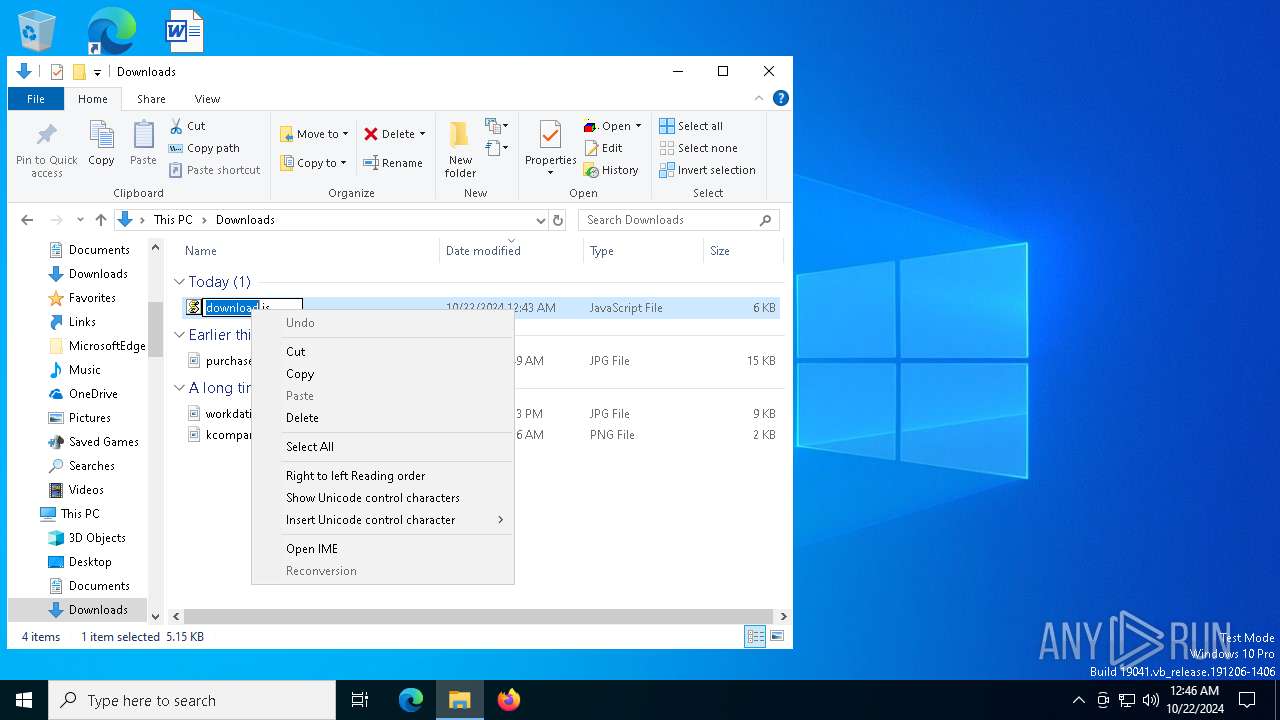Create a New folder

point(460,149)
